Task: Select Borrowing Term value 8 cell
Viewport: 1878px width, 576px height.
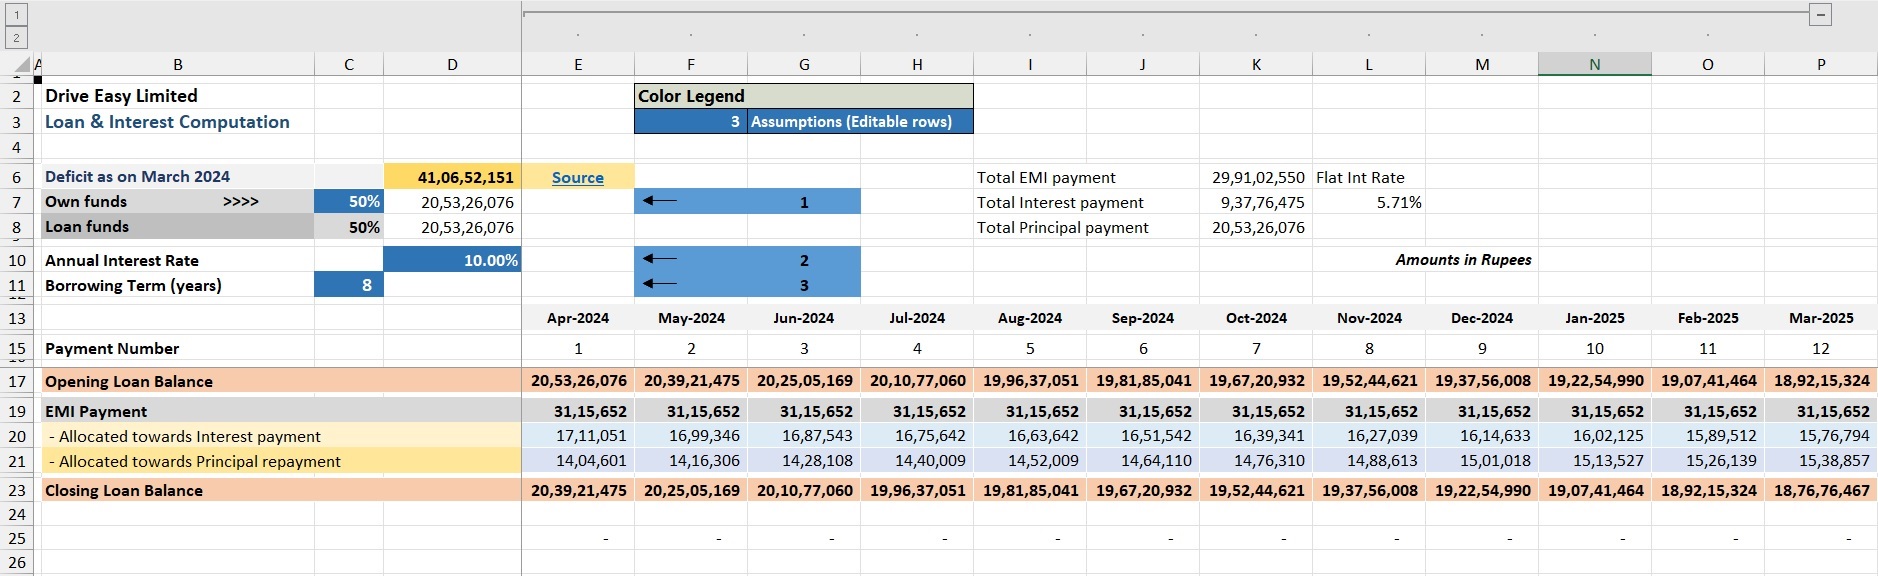Action: 349,285
